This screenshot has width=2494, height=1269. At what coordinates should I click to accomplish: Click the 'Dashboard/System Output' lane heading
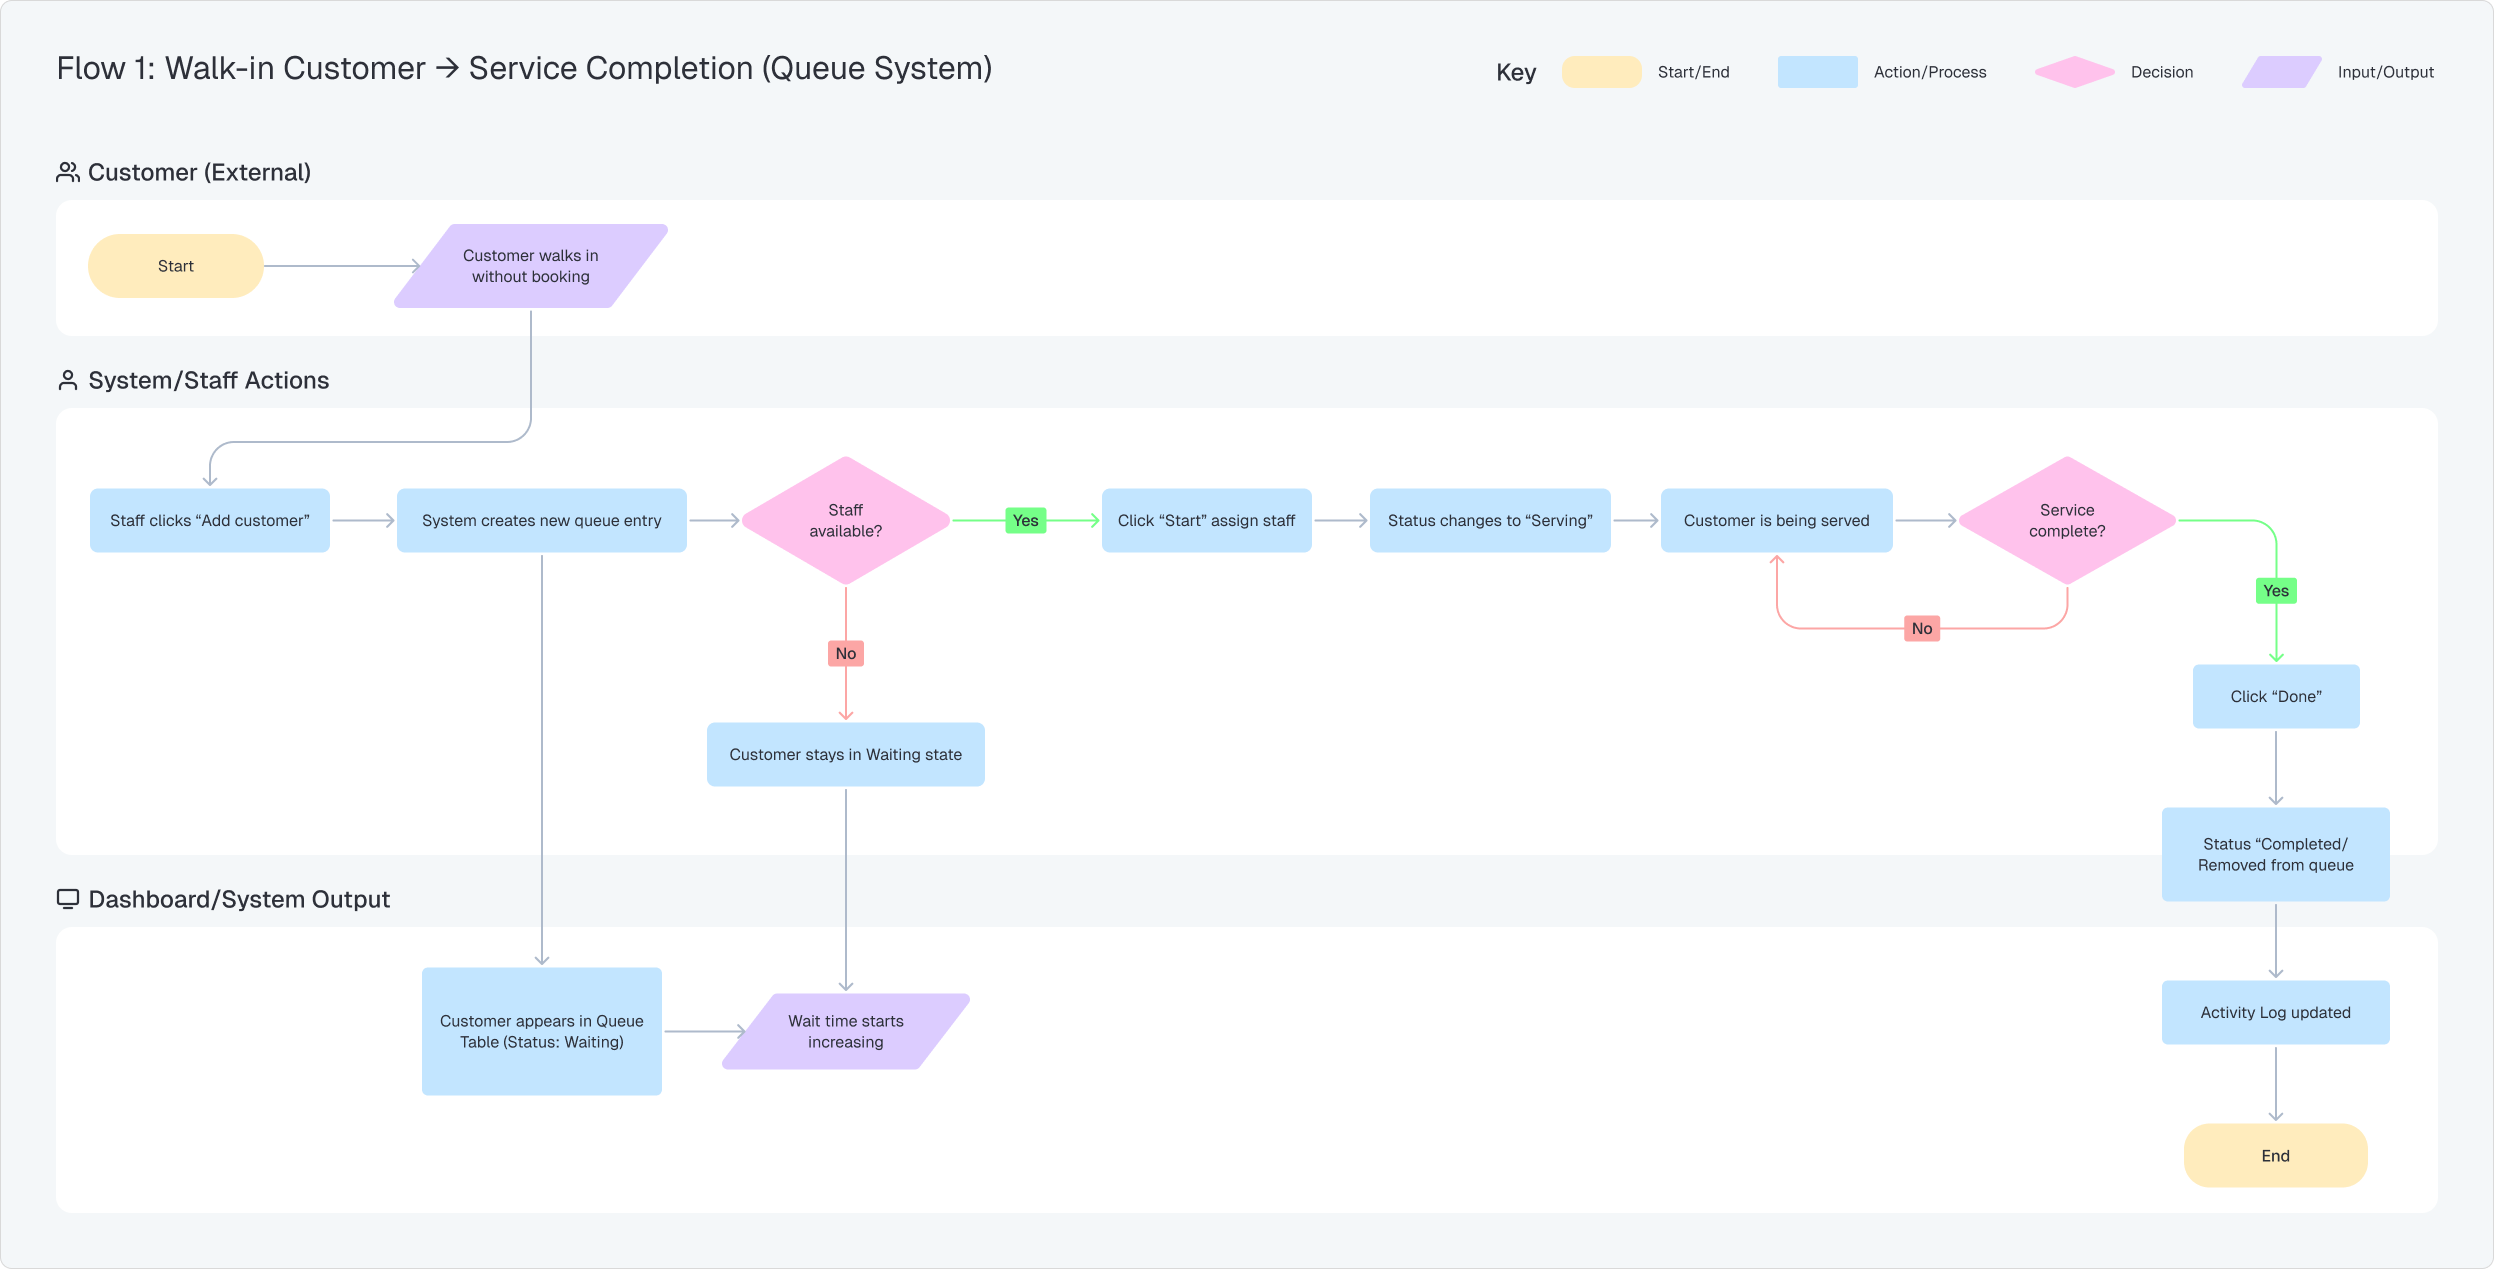(x=239, y=899)
